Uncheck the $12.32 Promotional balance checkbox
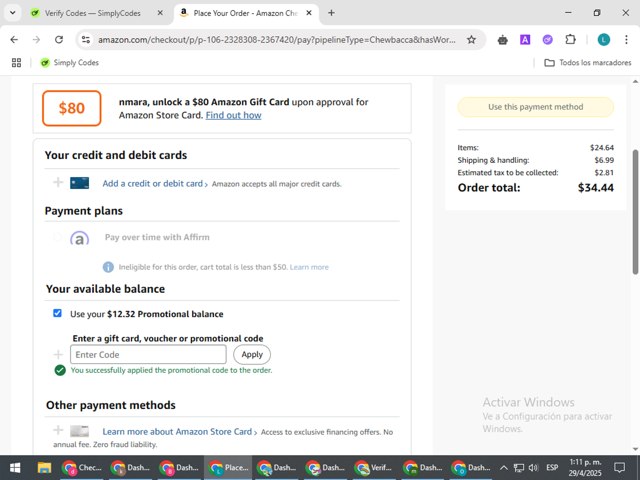The height and width of the screenshot is (480, 640). (58, 313)
